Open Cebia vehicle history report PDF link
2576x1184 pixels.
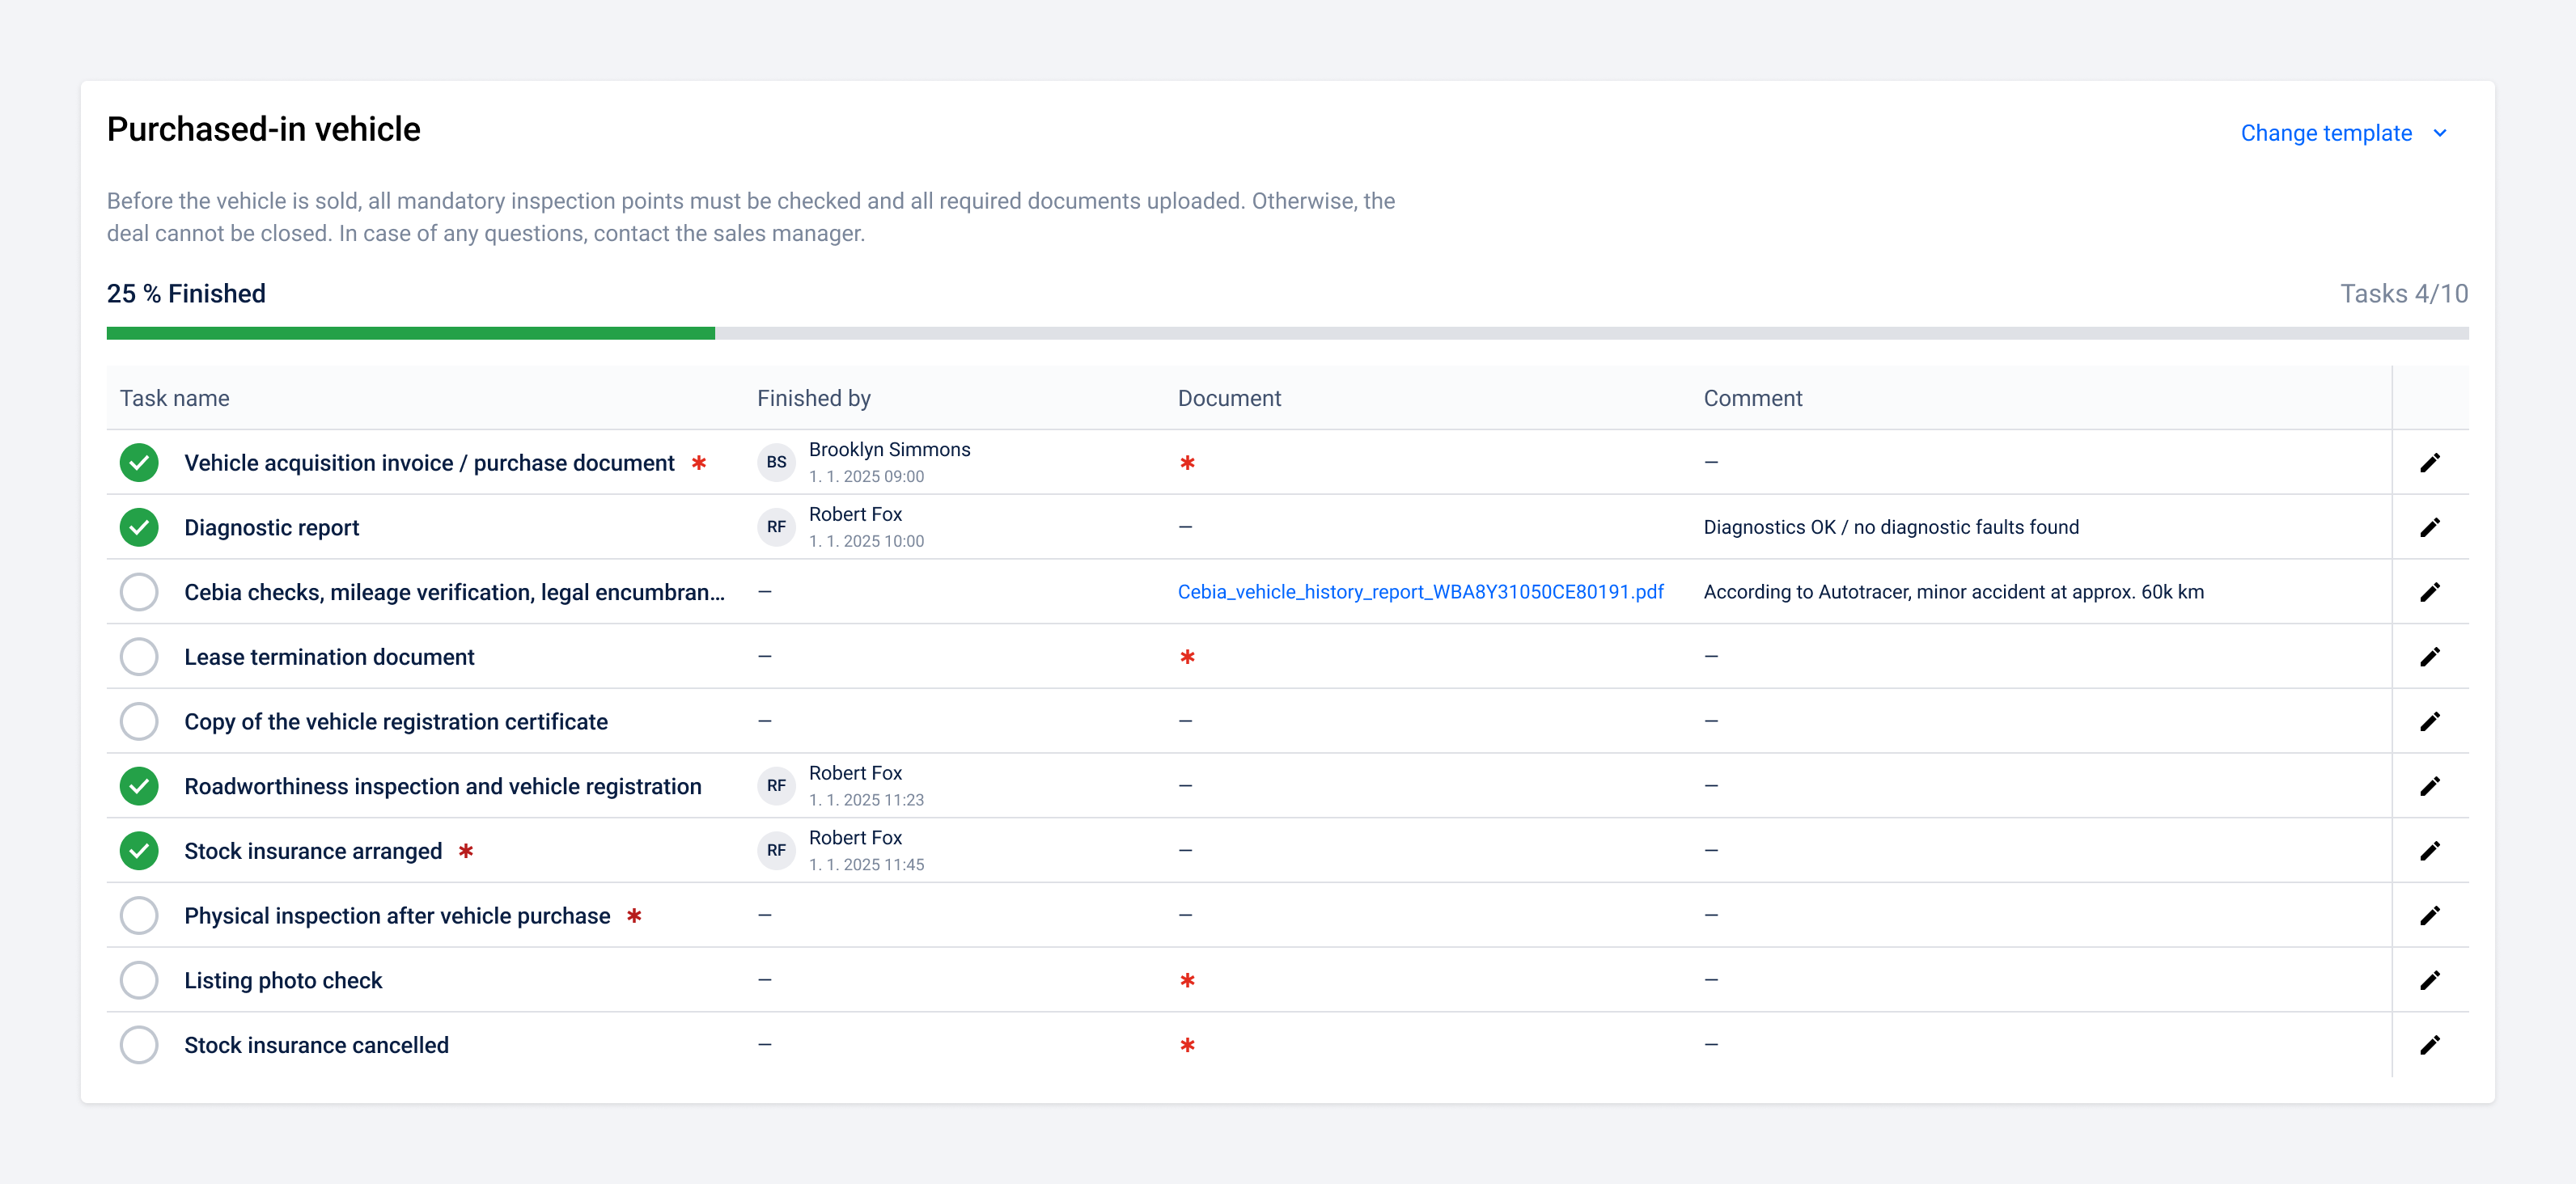1420,591
